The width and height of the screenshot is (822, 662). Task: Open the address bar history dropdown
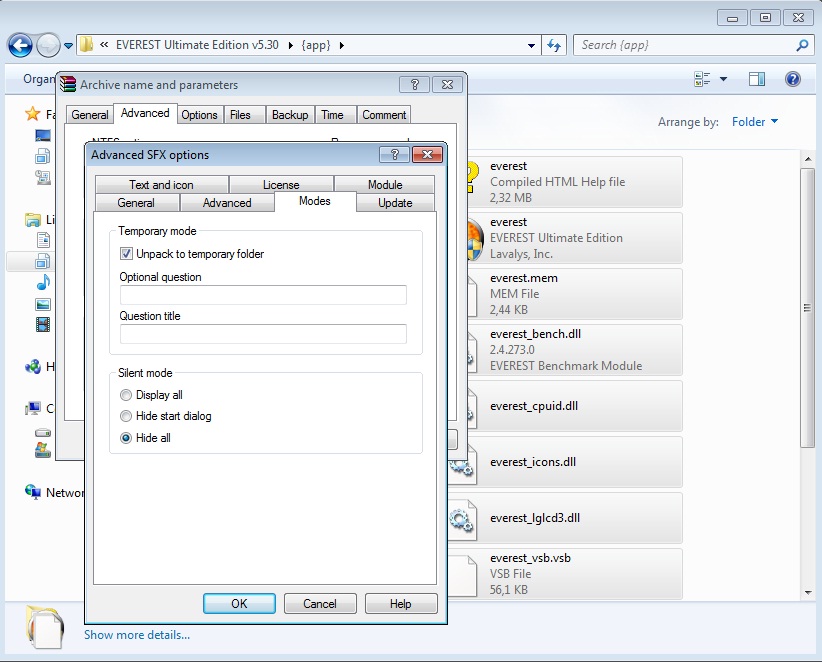coord(531,46)
